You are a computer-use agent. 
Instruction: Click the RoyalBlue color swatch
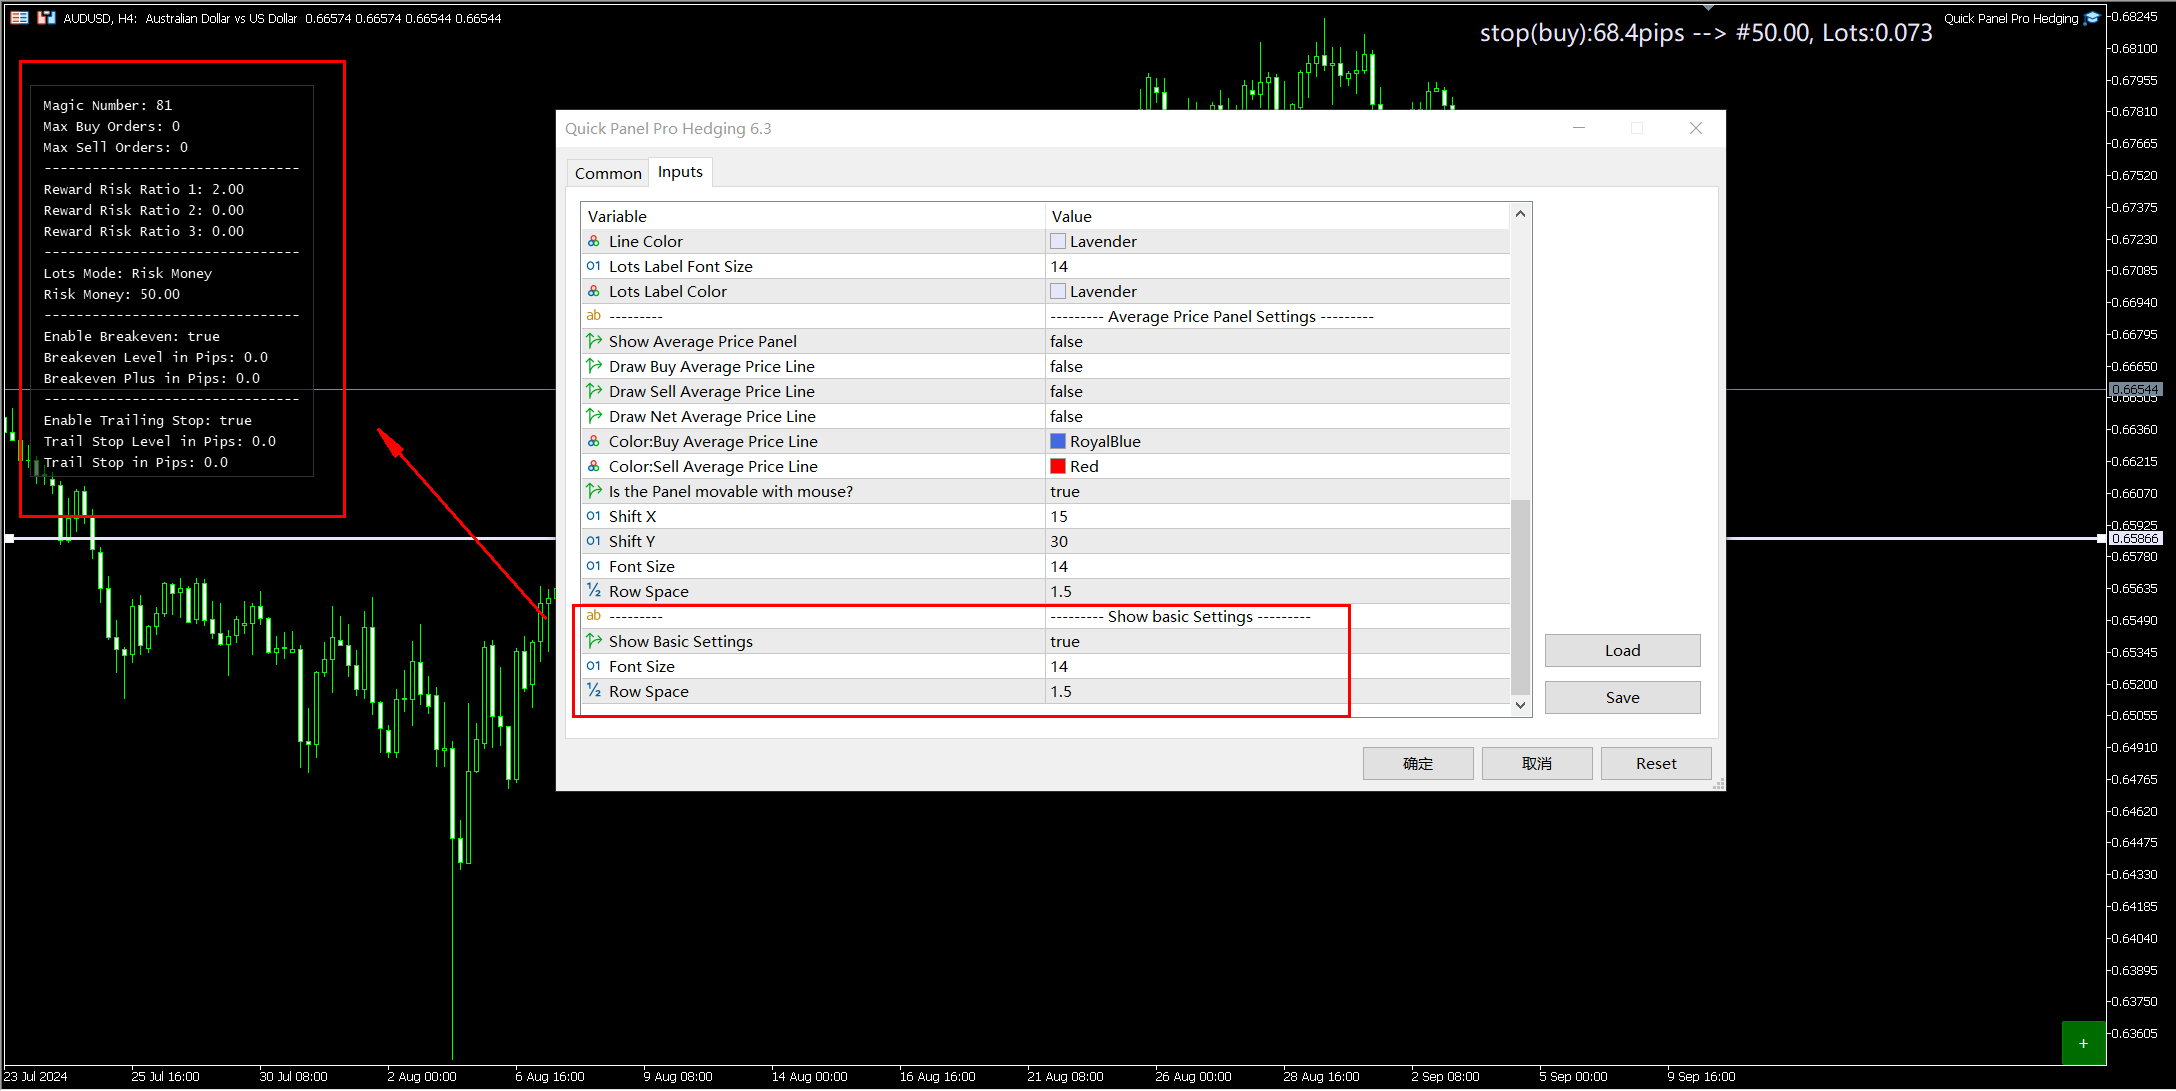click(x=1058, y=441)
